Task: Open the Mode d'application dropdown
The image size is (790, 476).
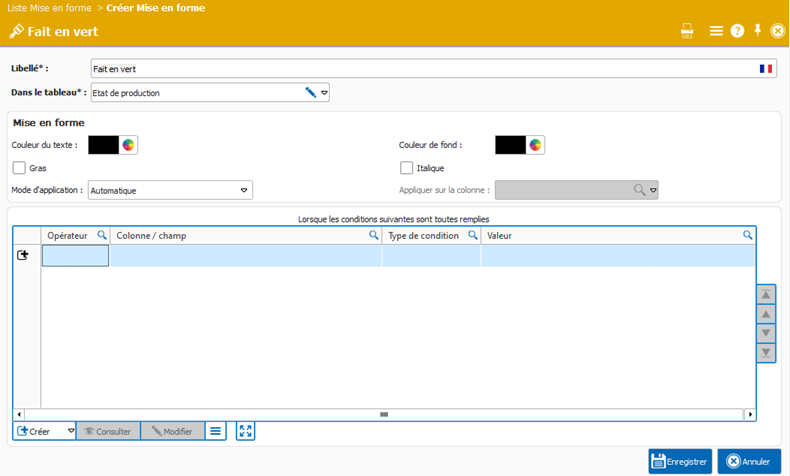Action: (244, 190)
